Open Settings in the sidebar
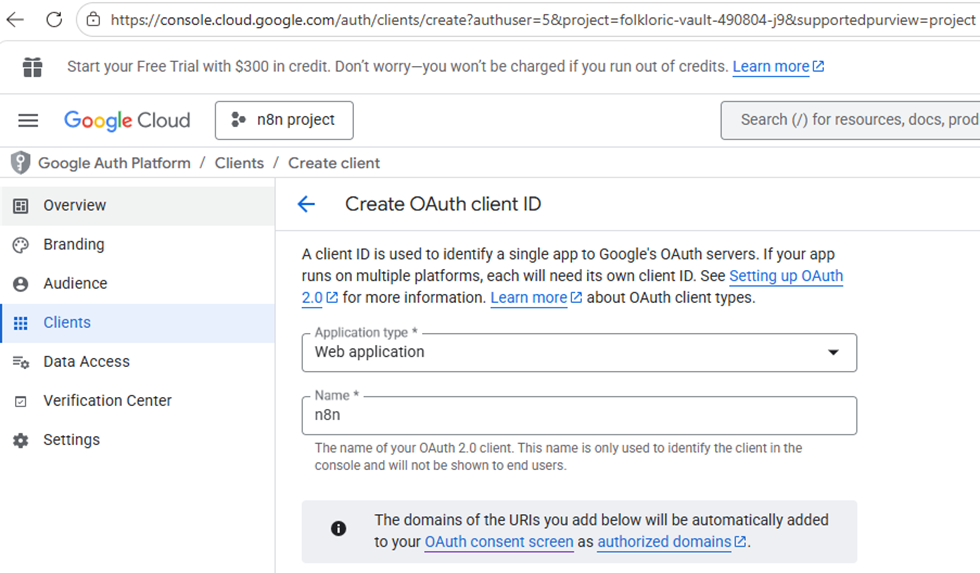Image resolution: width=980 pixels, height=573 pixels. tap(71, 439)
